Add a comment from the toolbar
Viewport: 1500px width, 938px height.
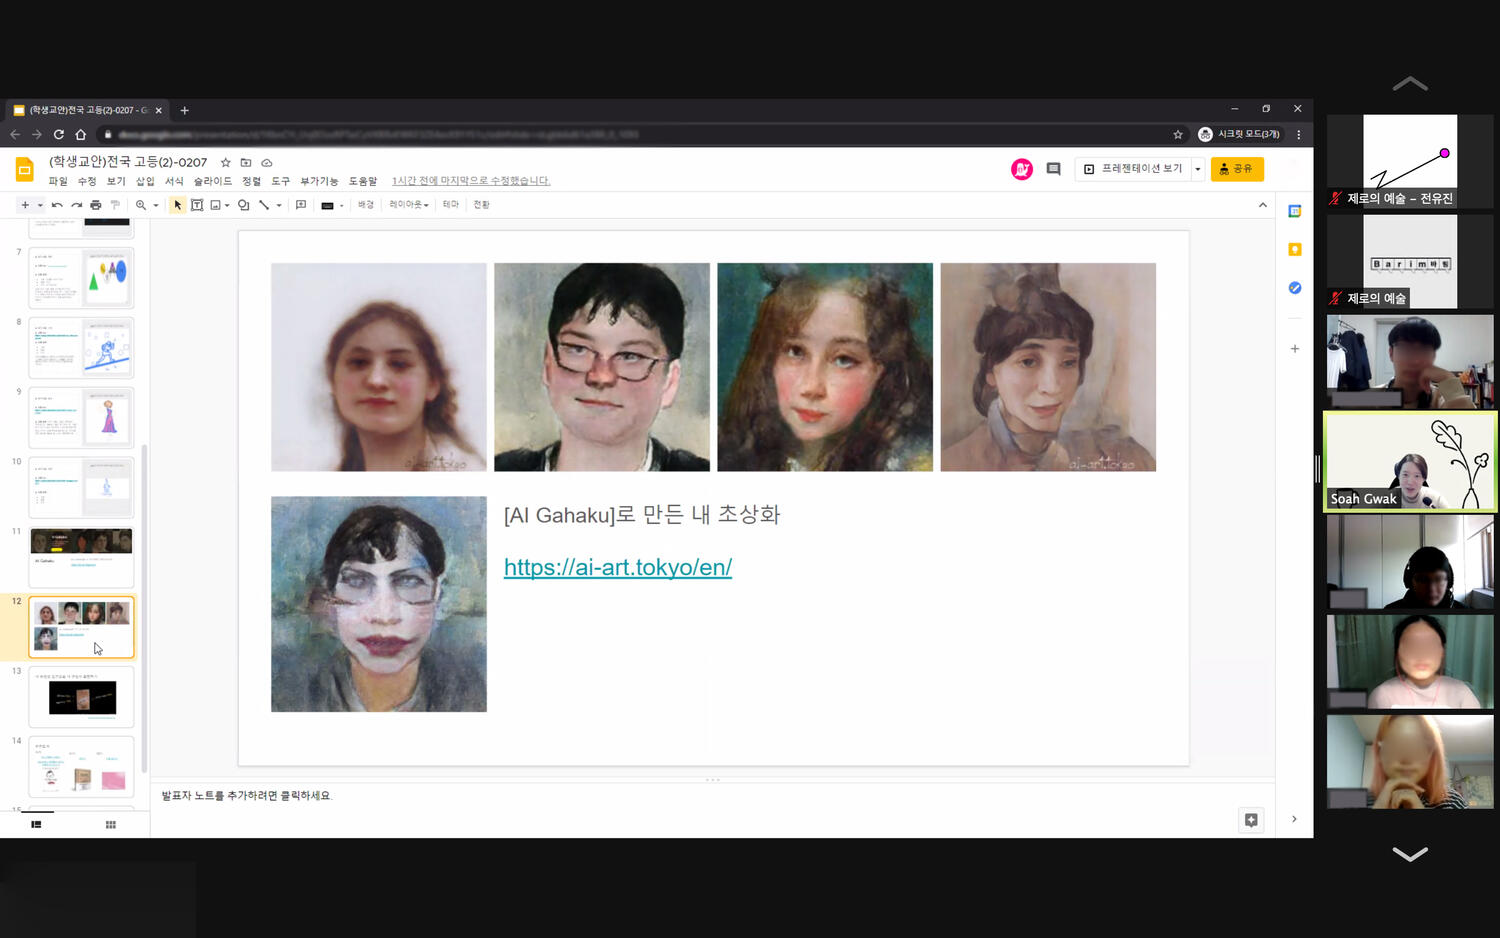tap(301, 205)
